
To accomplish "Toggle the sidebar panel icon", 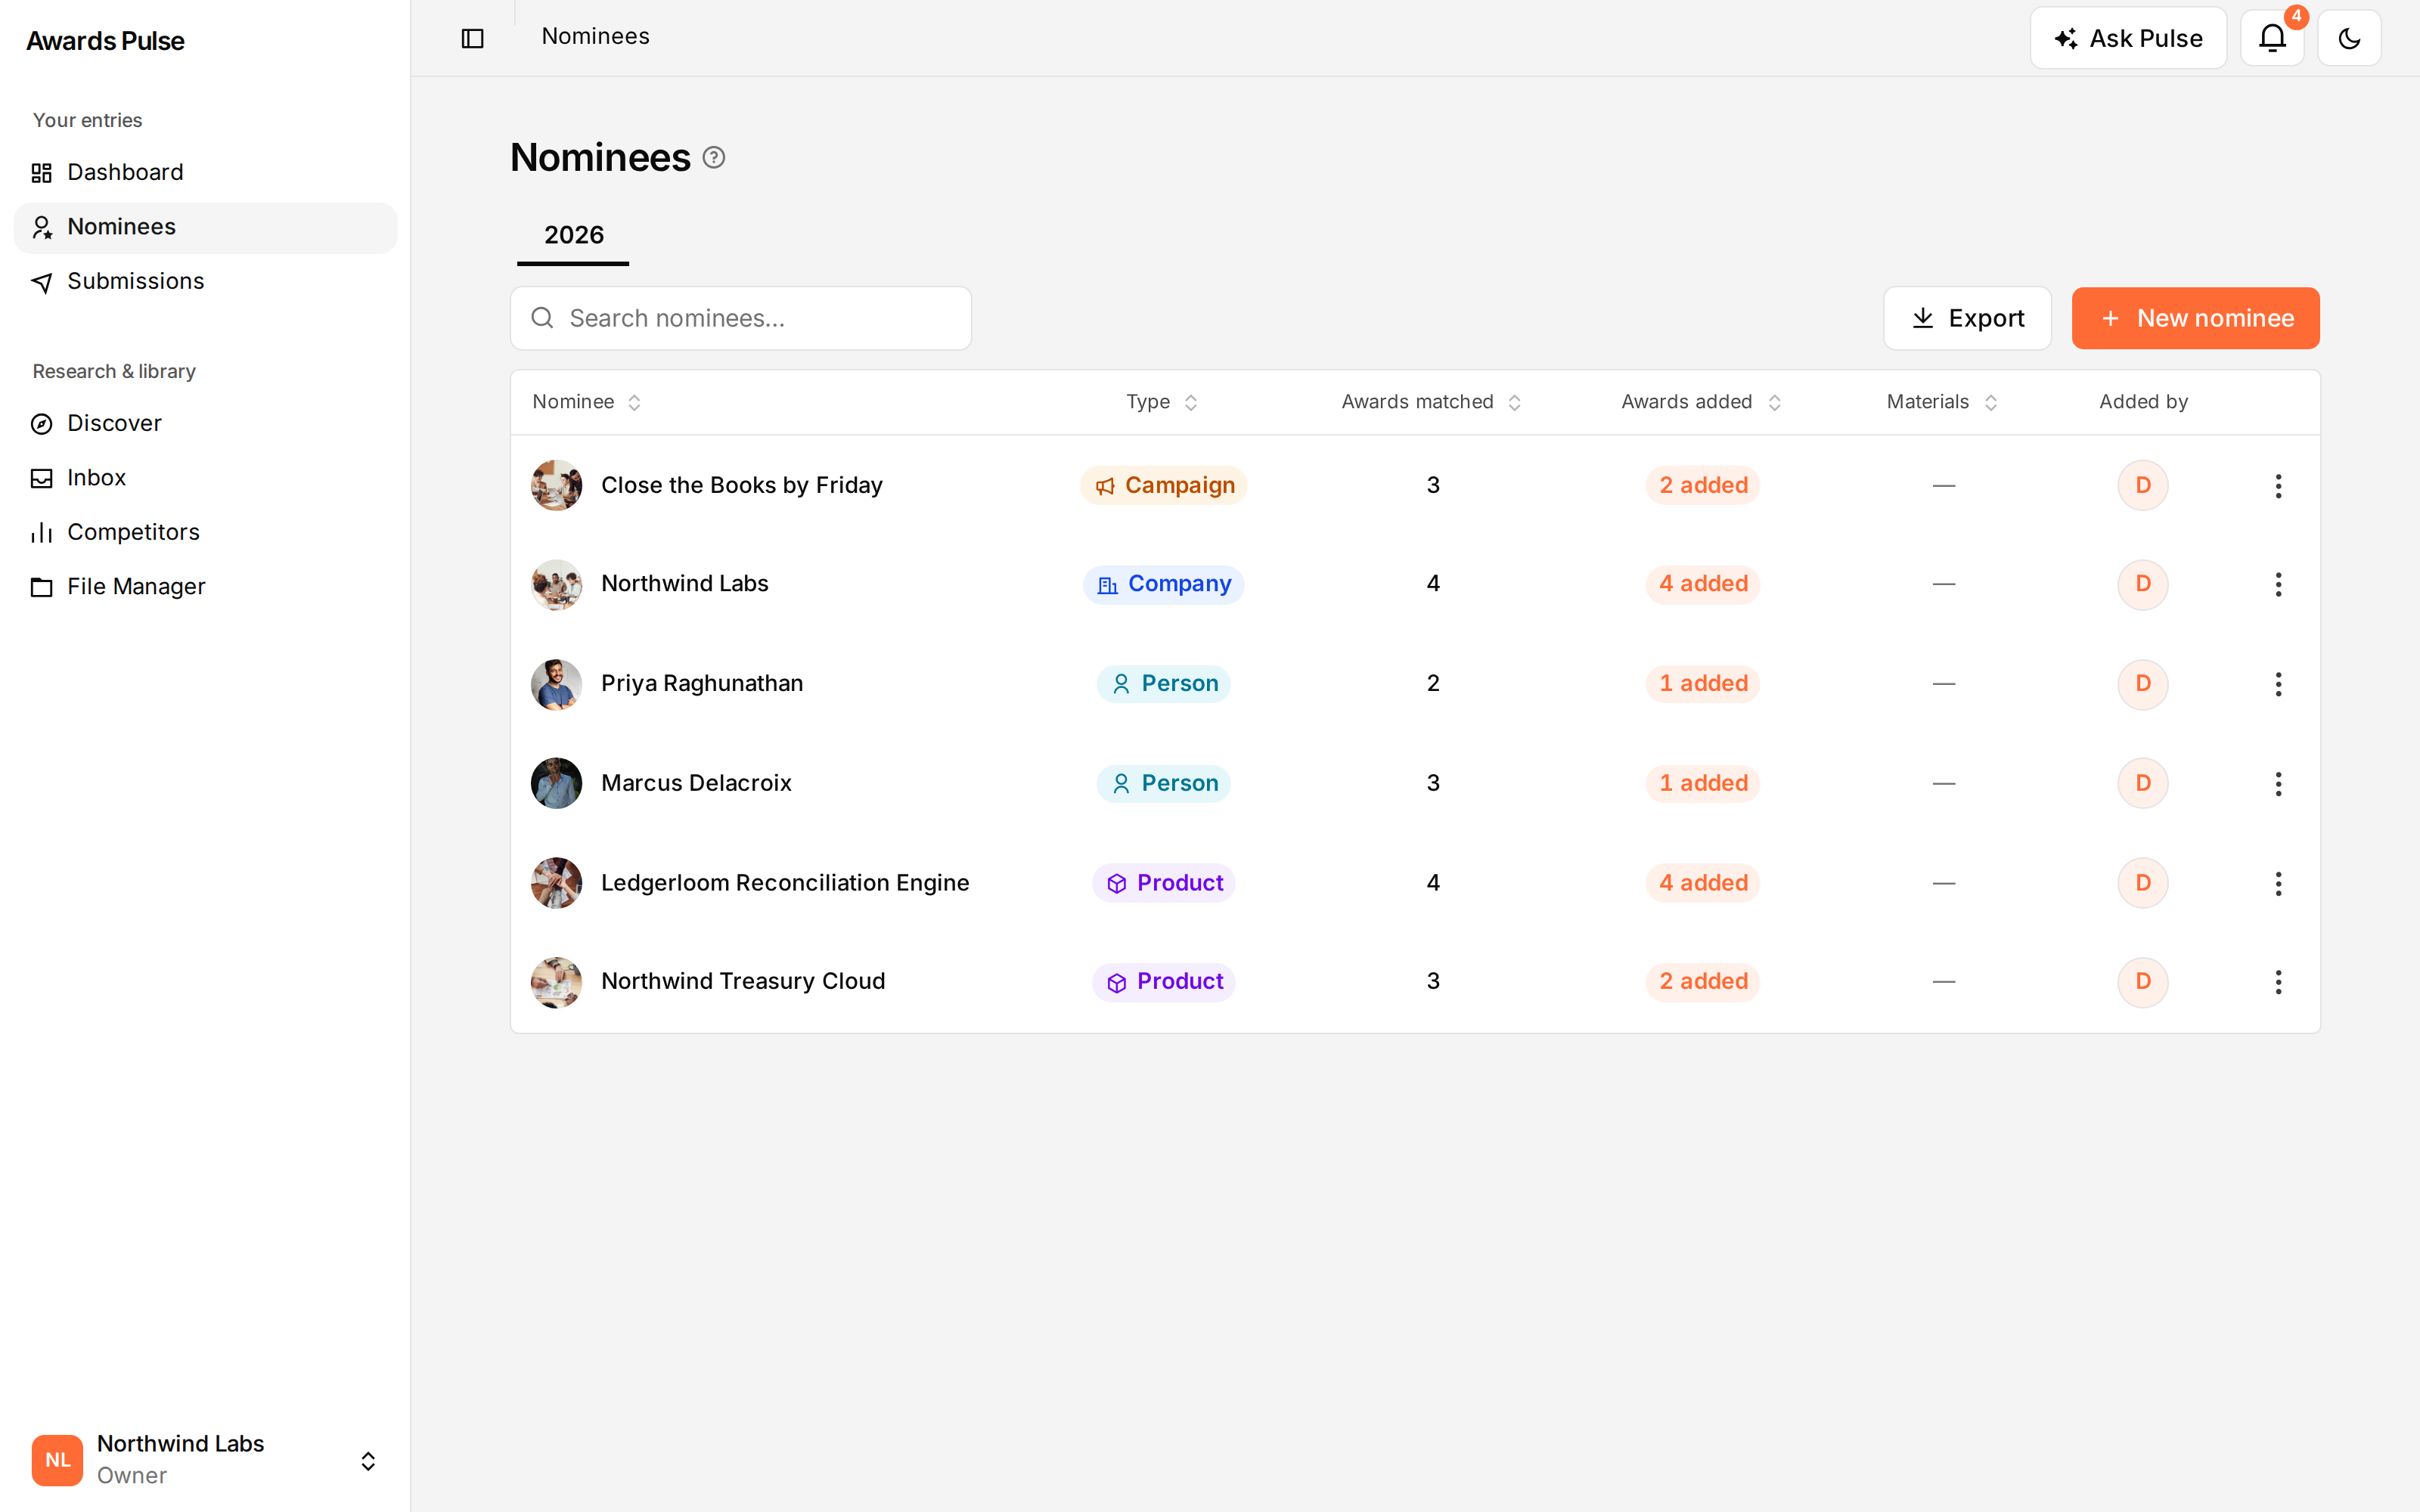I will [x=472, y=38].
